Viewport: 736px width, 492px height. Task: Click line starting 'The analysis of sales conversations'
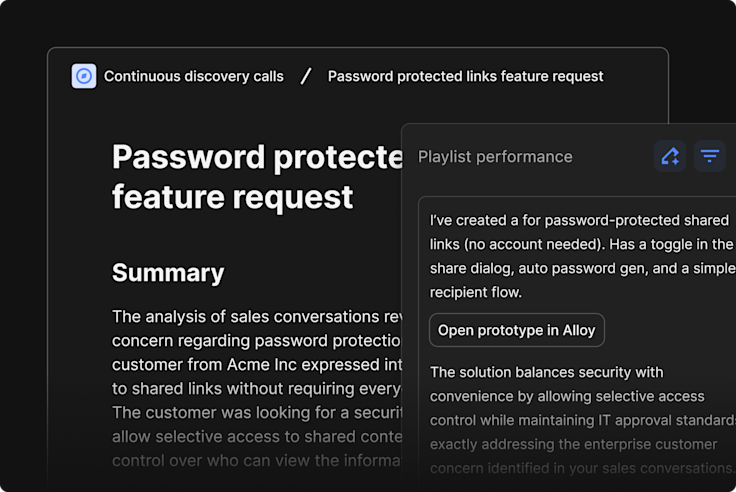(x=257, y=316)
